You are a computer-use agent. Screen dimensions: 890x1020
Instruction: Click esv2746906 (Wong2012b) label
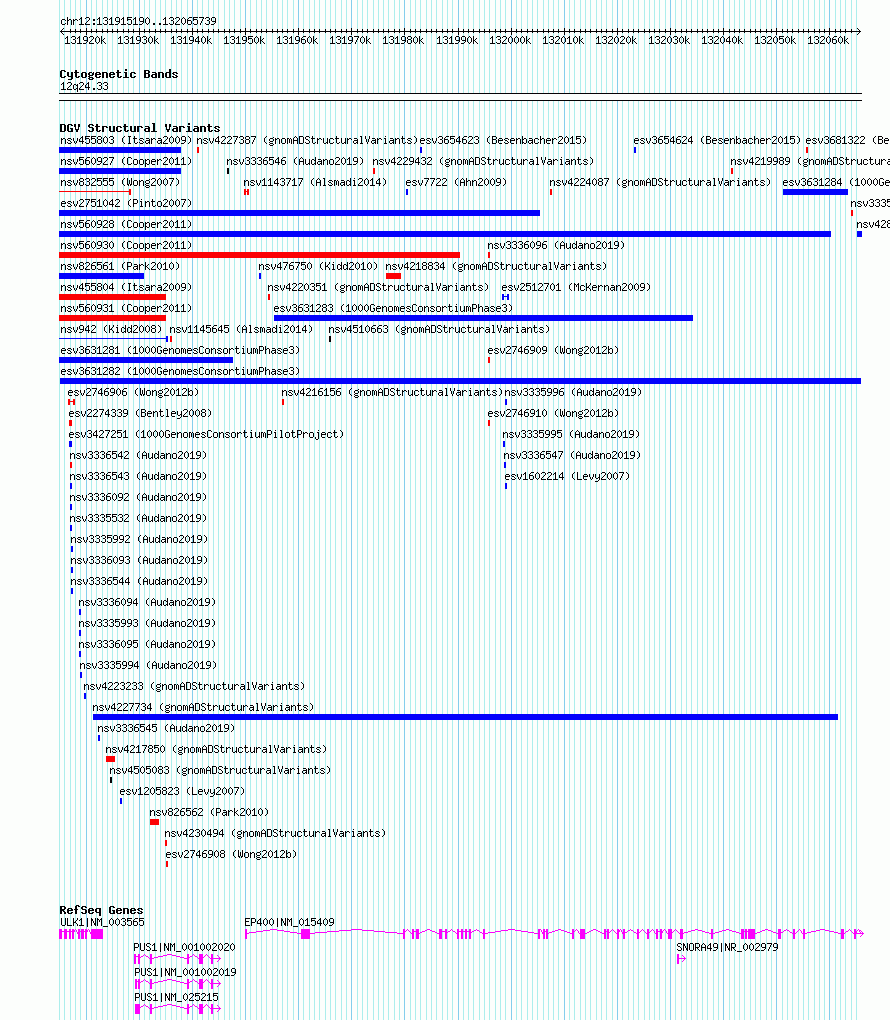(133, 392)
